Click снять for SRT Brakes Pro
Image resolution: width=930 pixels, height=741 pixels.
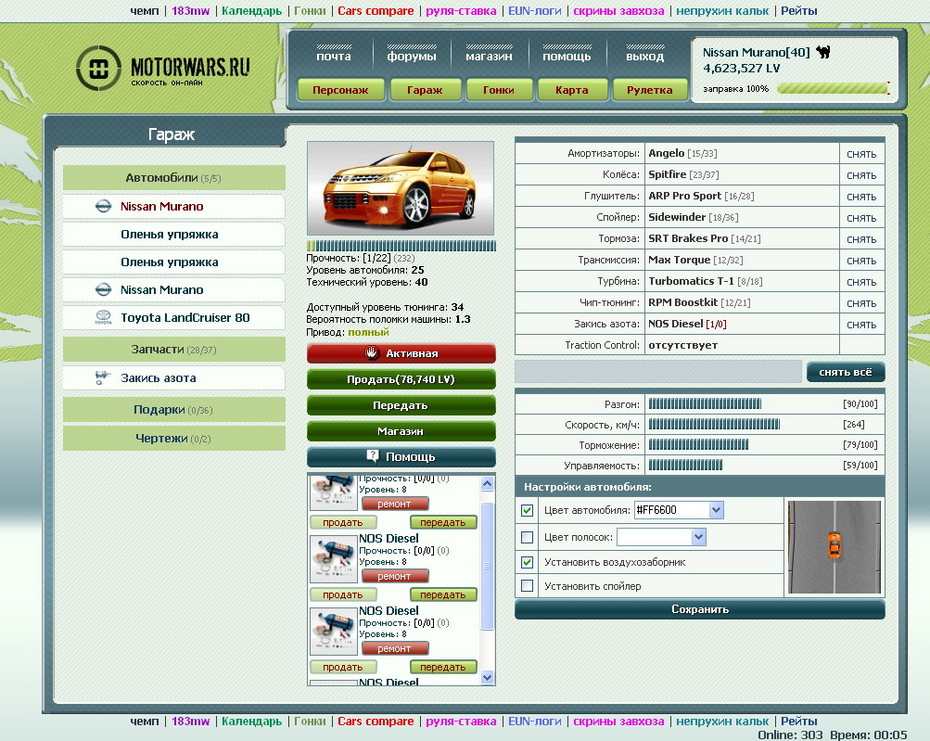coord(861,240)
